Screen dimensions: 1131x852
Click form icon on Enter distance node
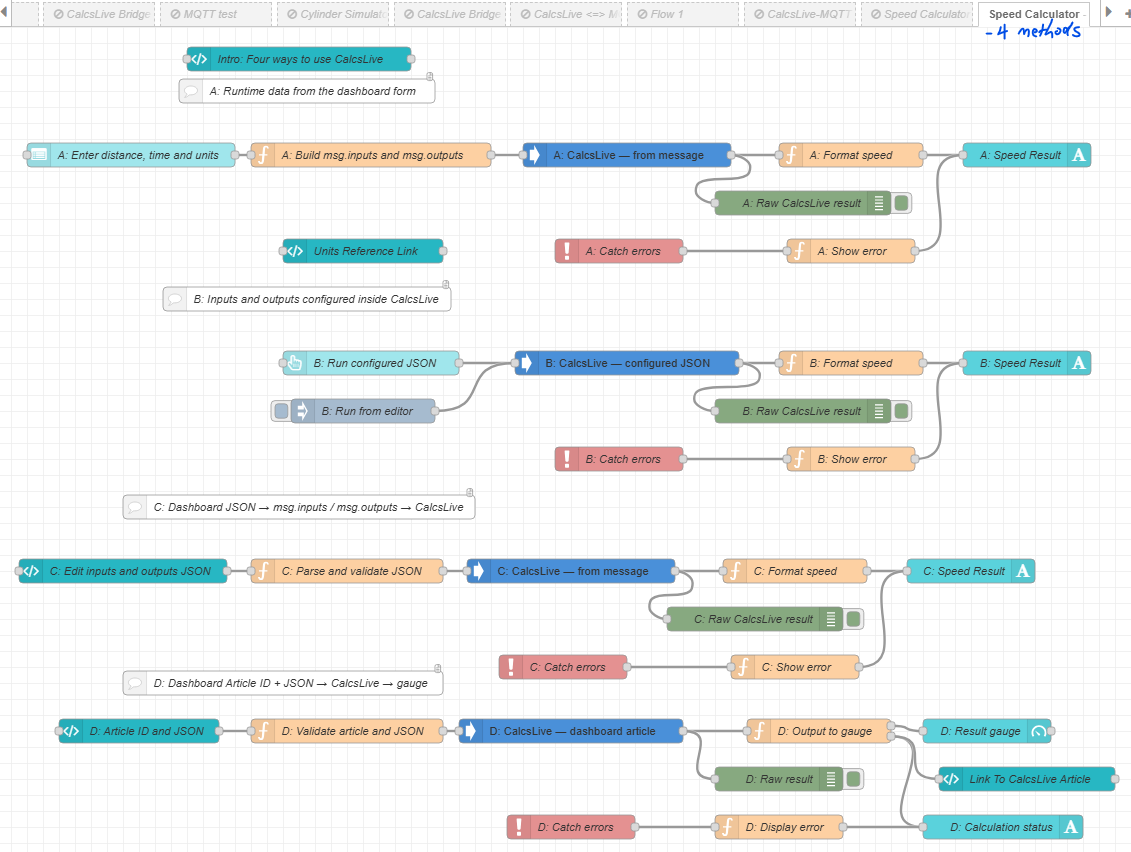point(39,155)
